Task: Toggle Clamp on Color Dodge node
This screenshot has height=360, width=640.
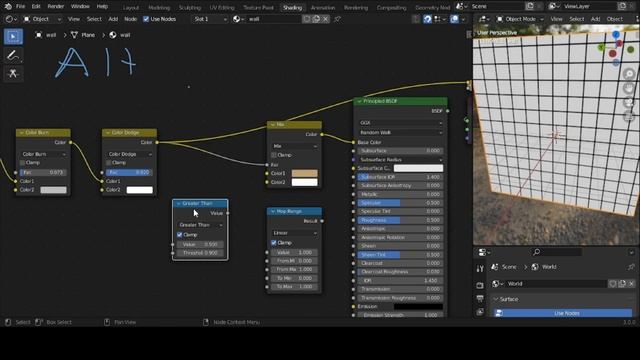Action: point(109,163)
